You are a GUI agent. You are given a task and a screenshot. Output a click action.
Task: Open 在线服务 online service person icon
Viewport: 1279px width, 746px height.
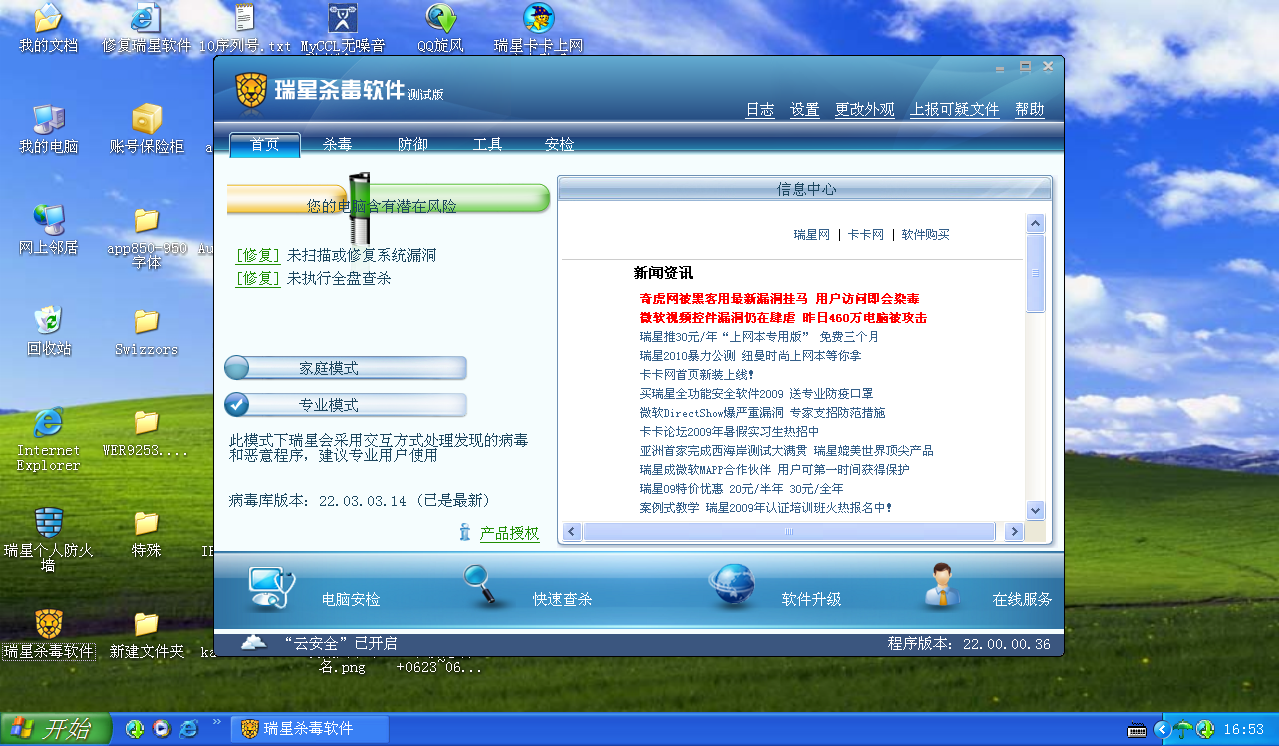point(941,586)
